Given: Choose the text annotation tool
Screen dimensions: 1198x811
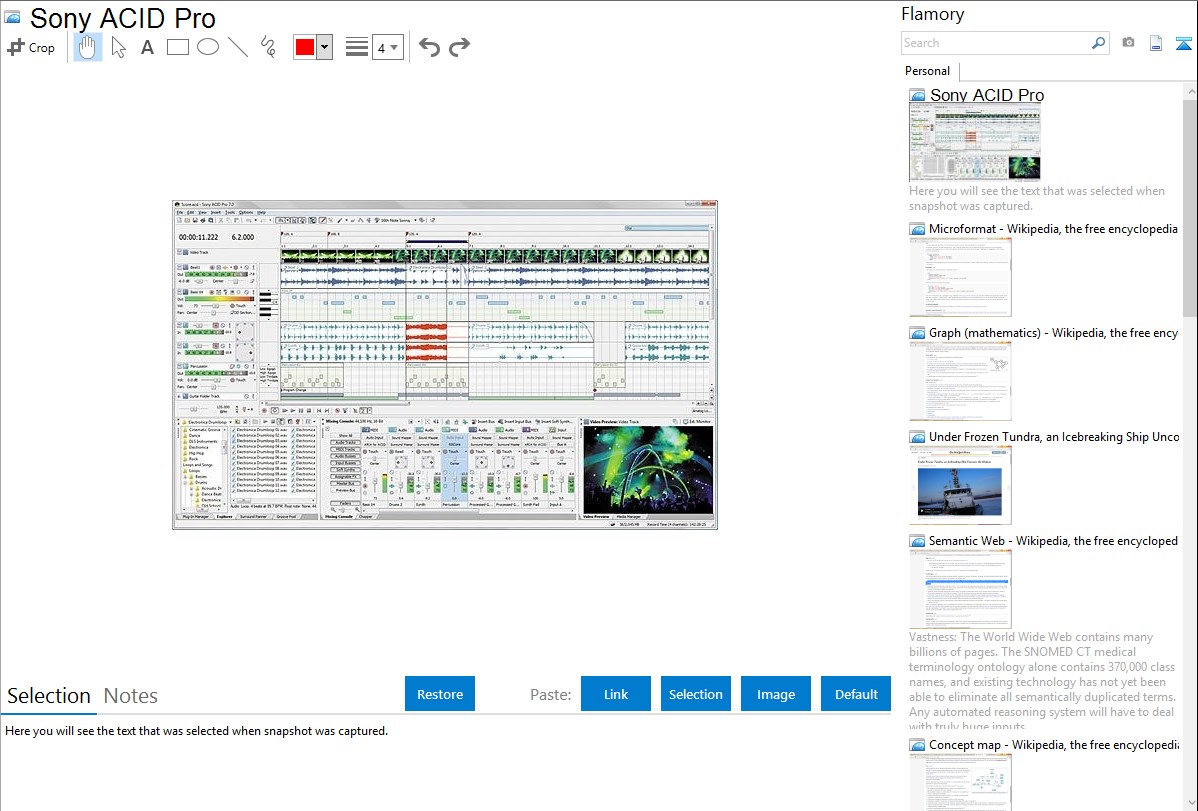Looking at the screenshot, I should pos(147,47).
